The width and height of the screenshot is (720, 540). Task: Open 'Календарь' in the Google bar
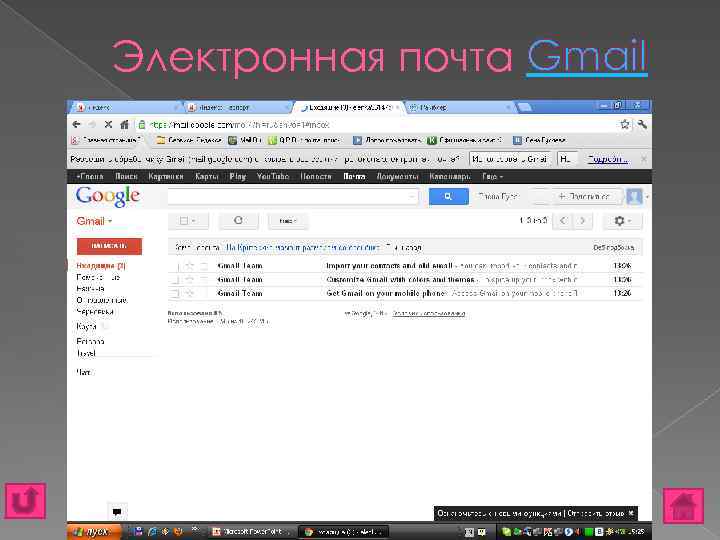(x=450, y=176)
